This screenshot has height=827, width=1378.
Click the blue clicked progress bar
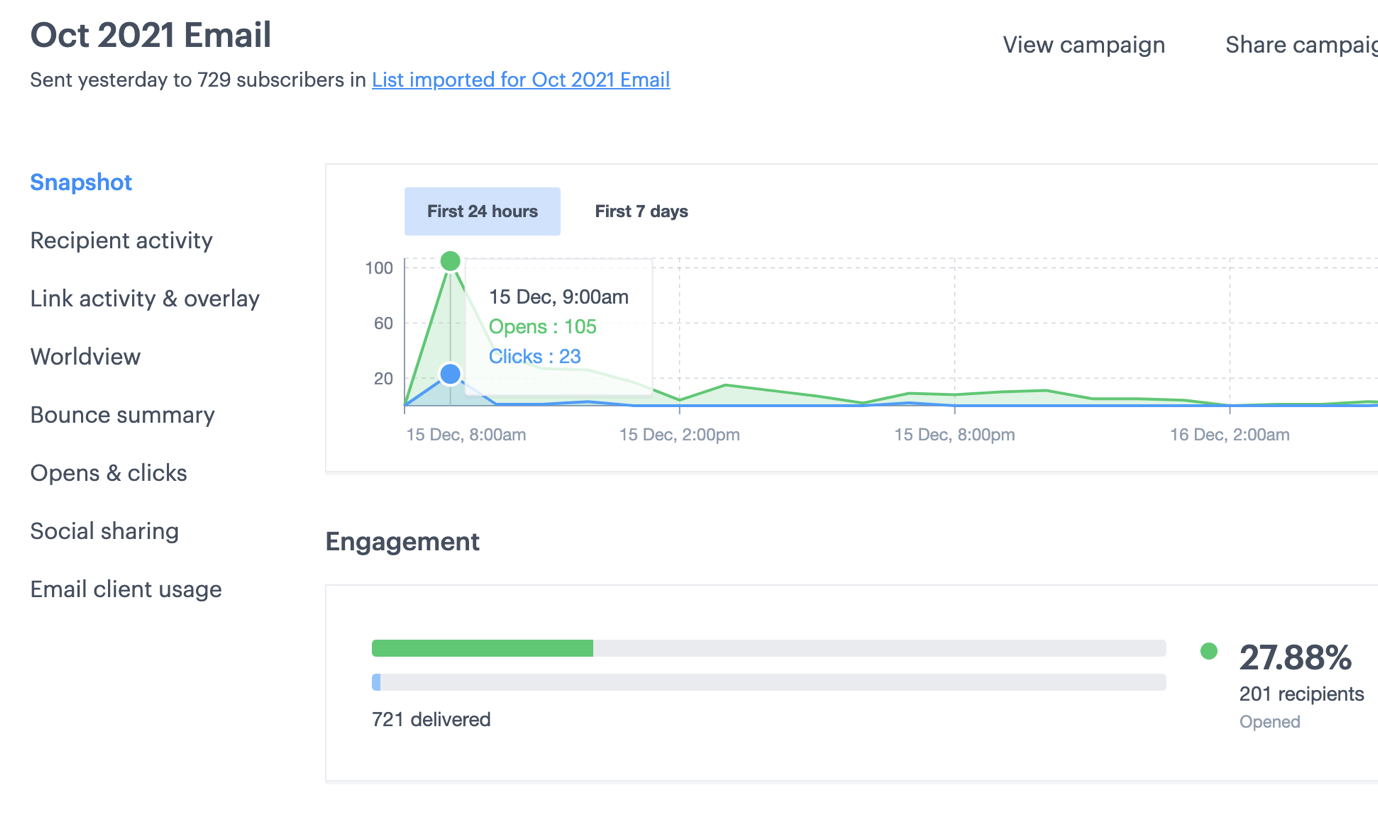point(376,682)
